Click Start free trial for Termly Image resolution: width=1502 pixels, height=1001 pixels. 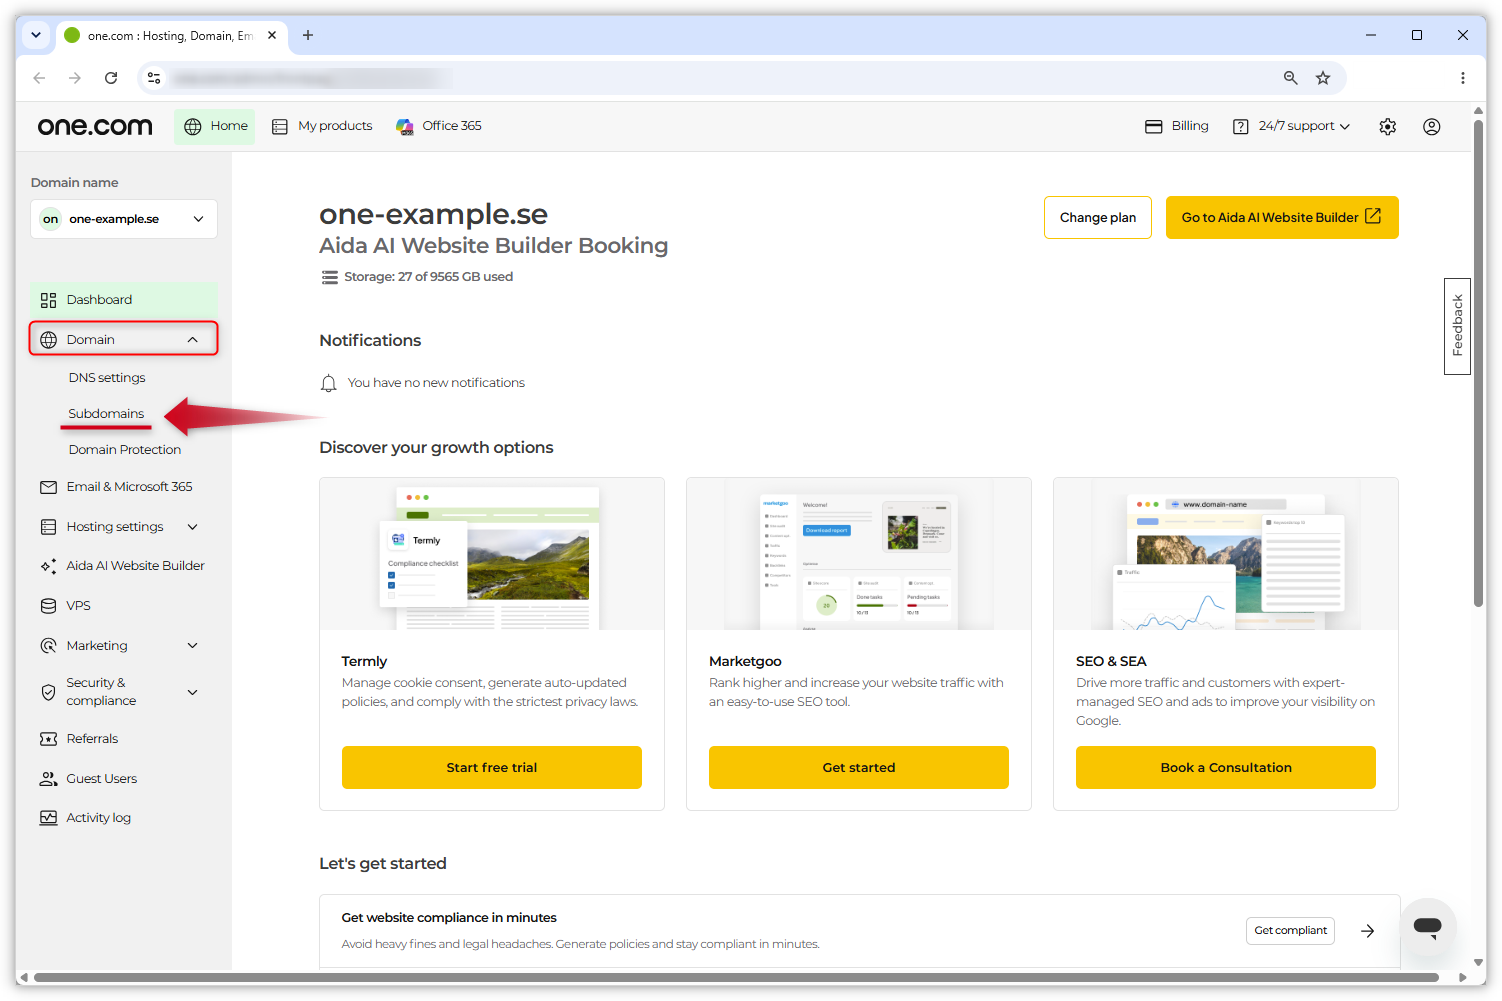pos(492,768)
